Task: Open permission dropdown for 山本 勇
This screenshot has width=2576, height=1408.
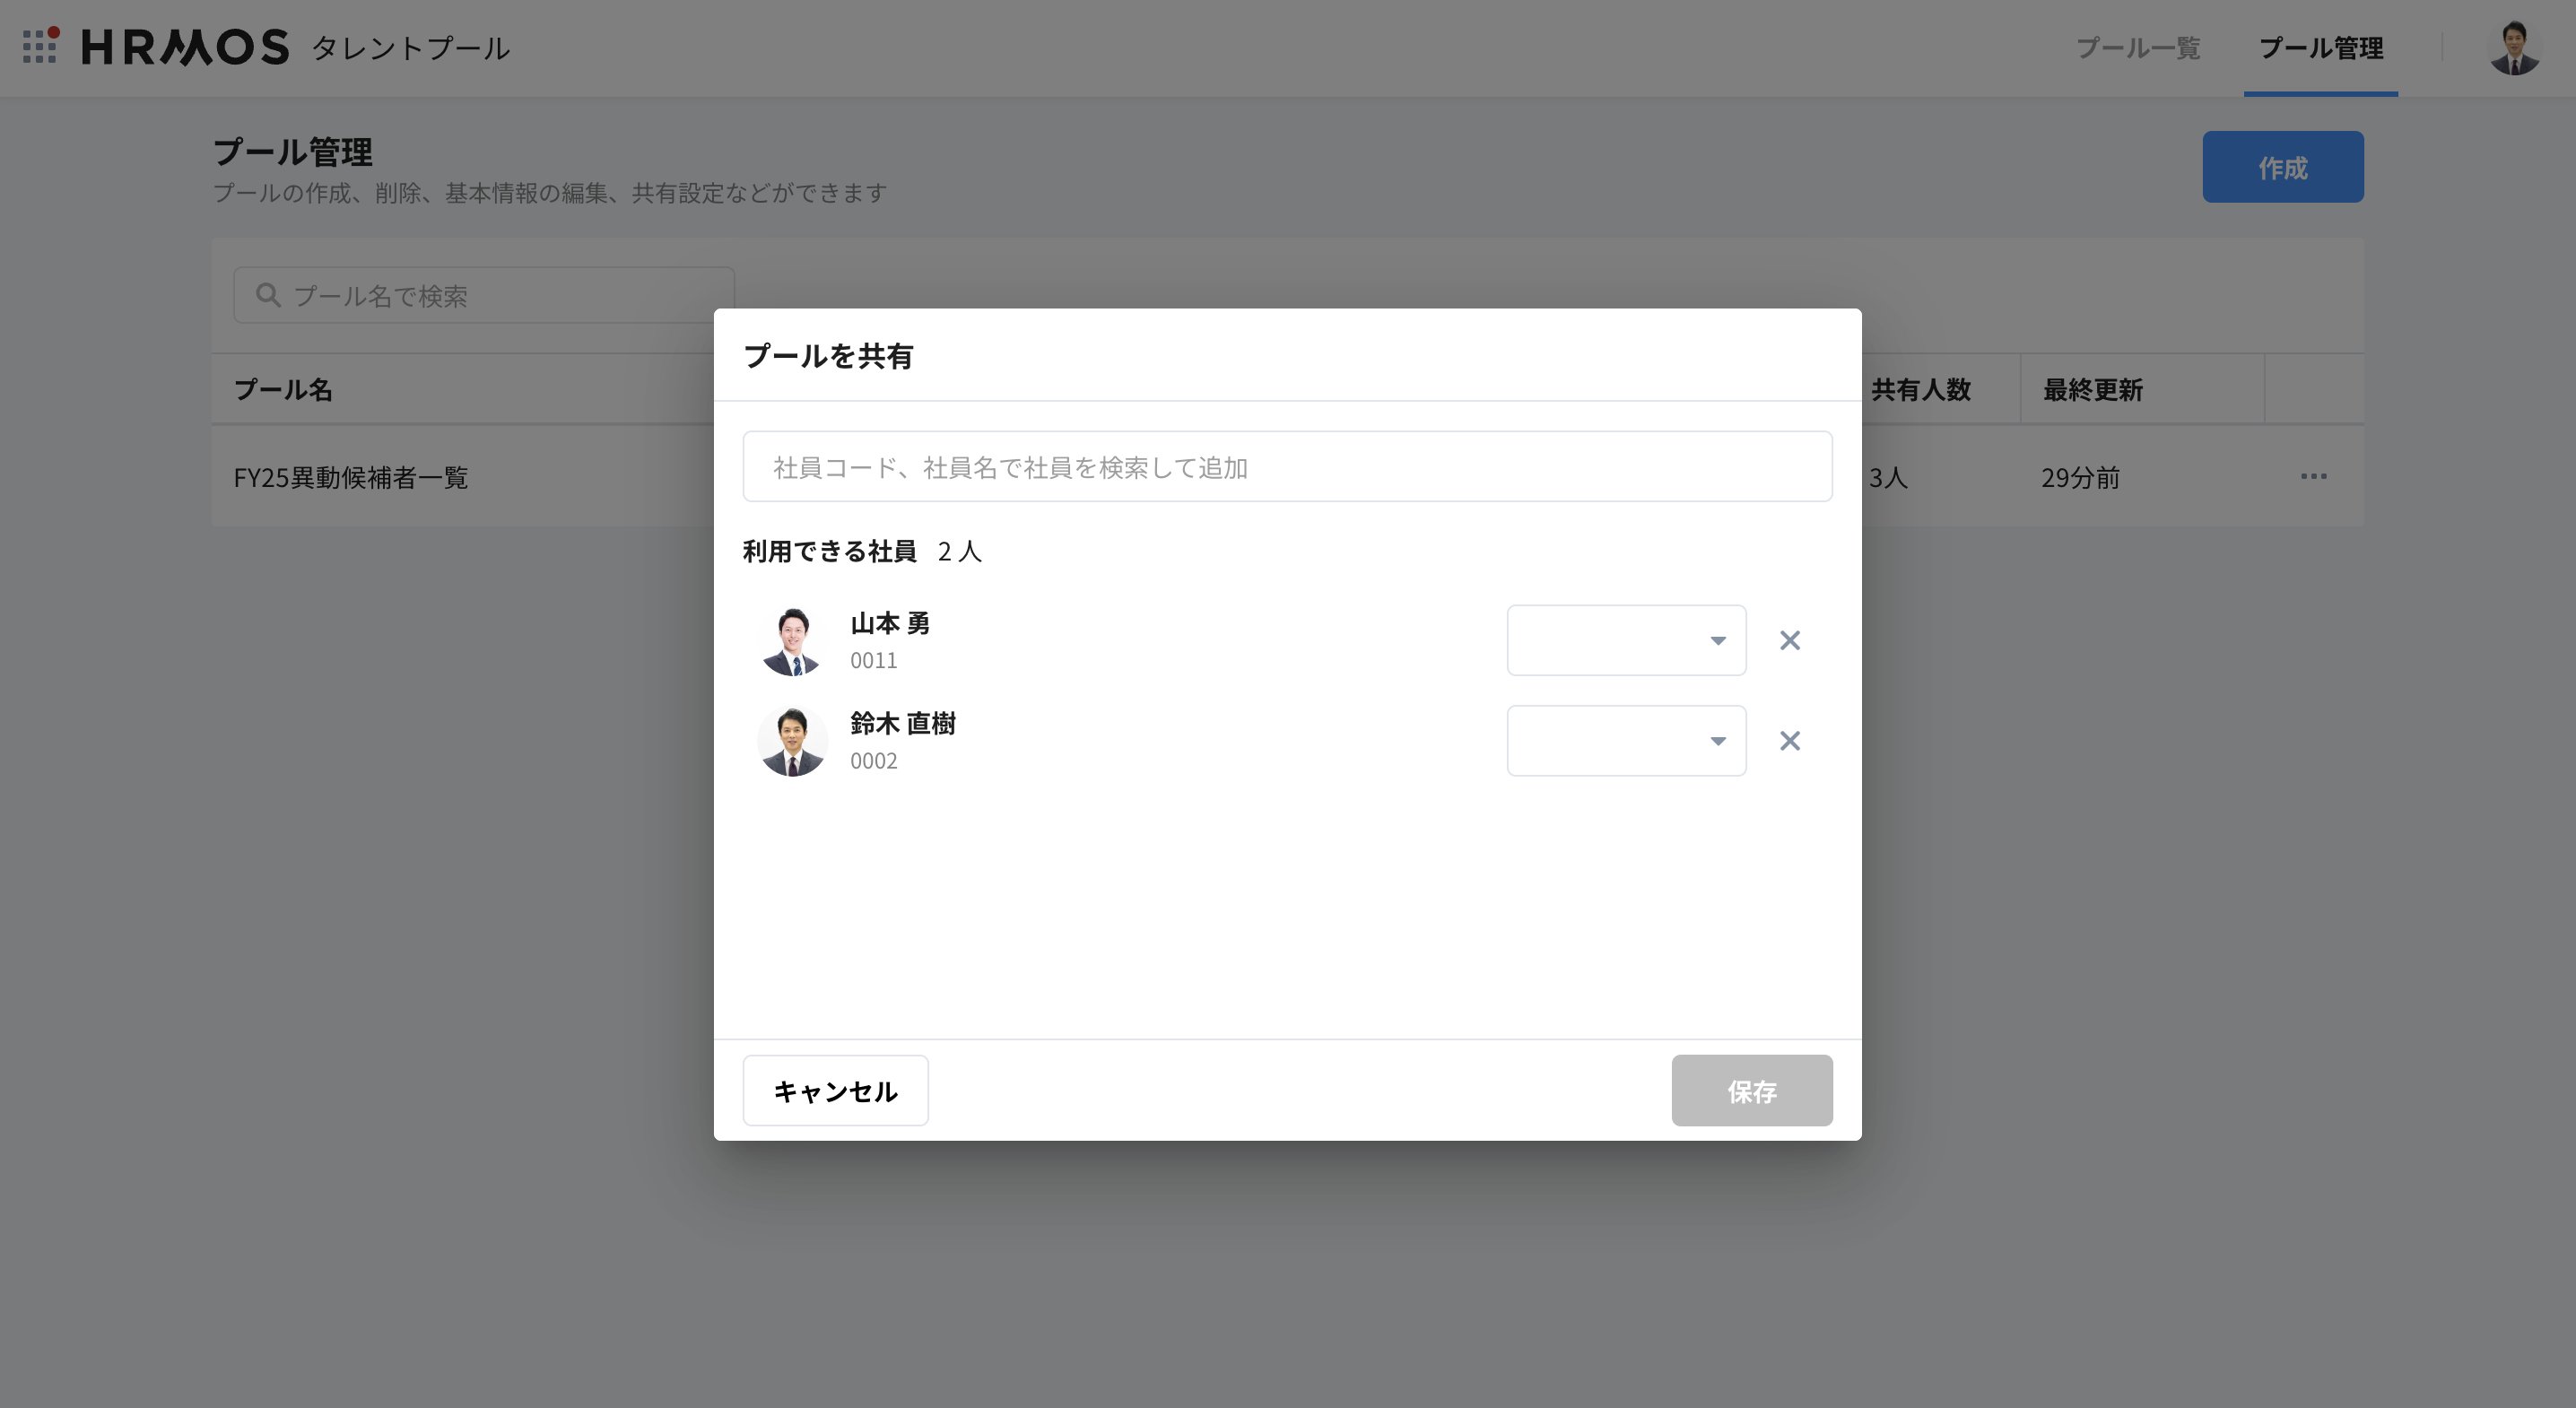Action: [x=1626, y=640]
